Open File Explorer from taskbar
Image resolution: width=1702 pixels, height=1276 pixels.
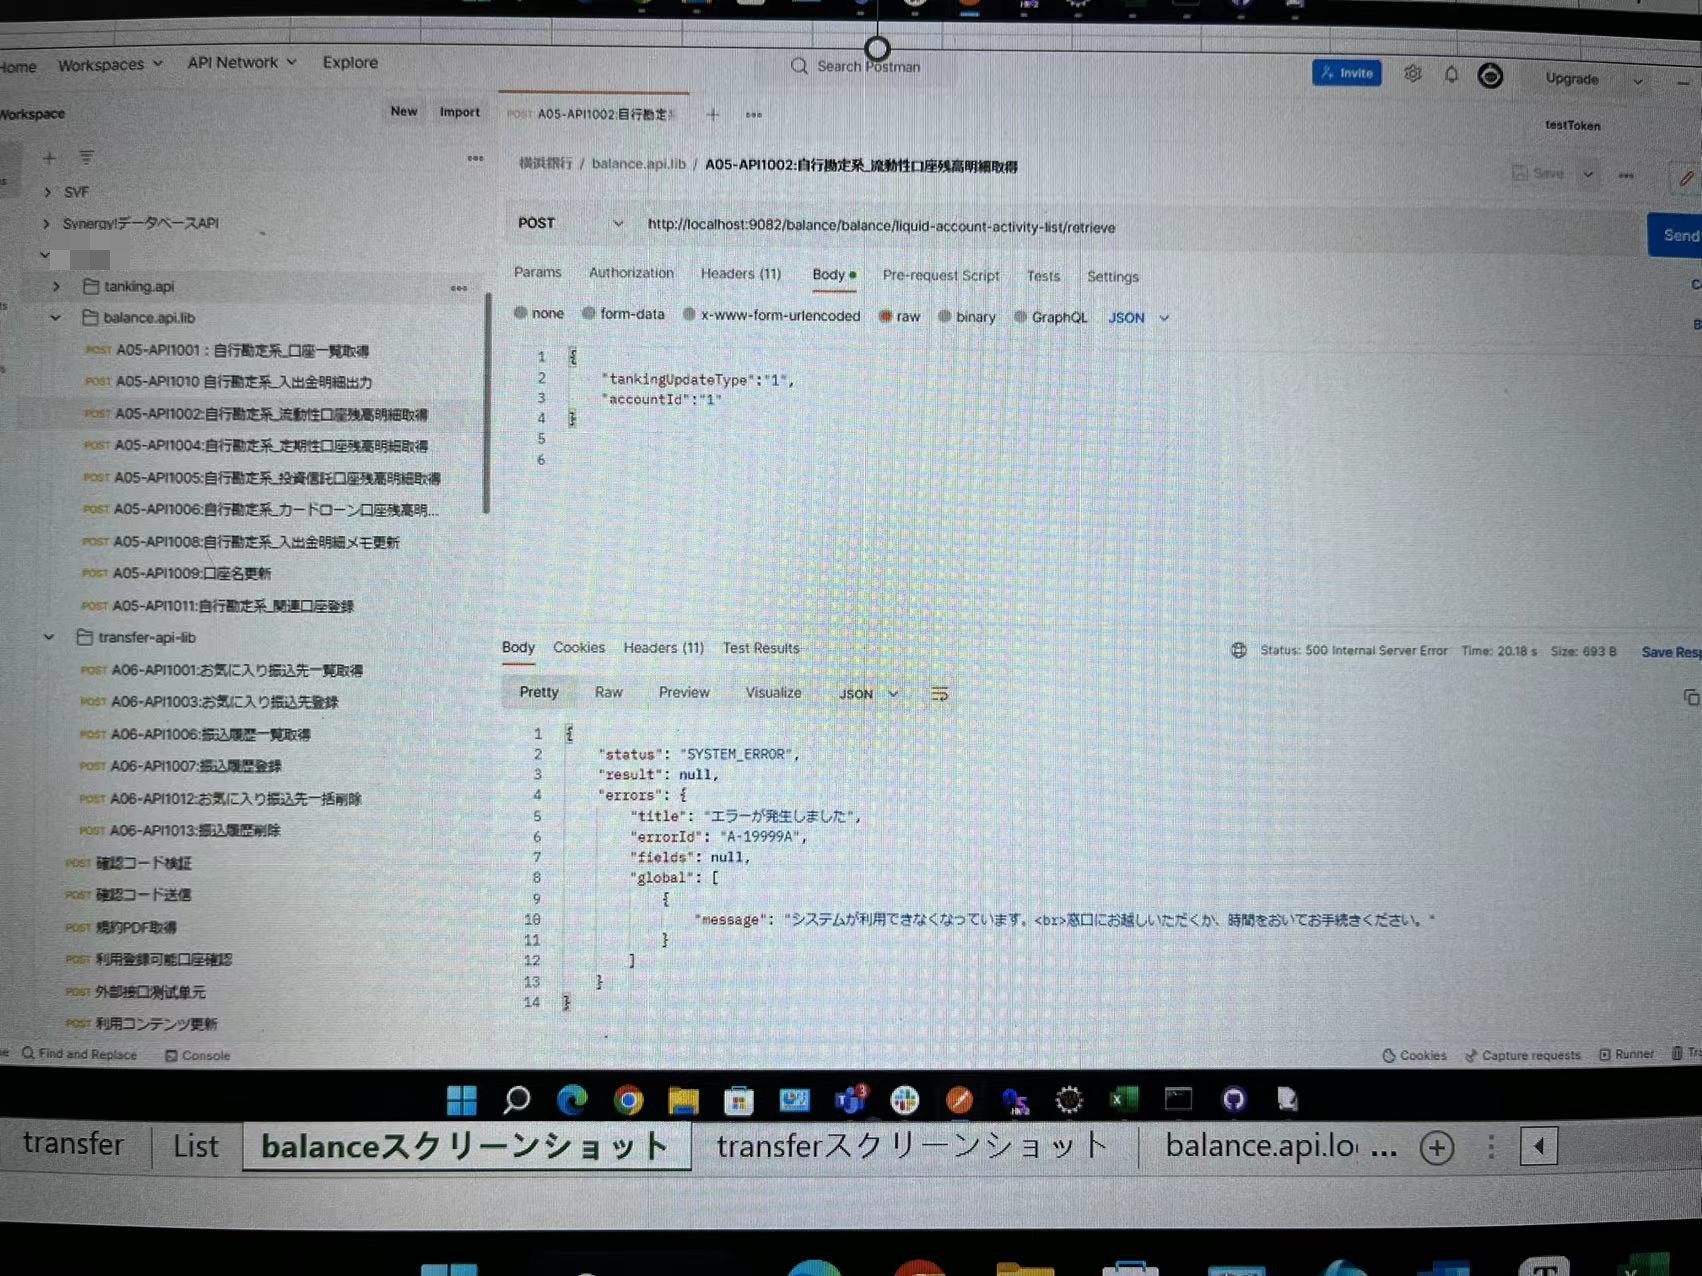tap(684, 1100)
